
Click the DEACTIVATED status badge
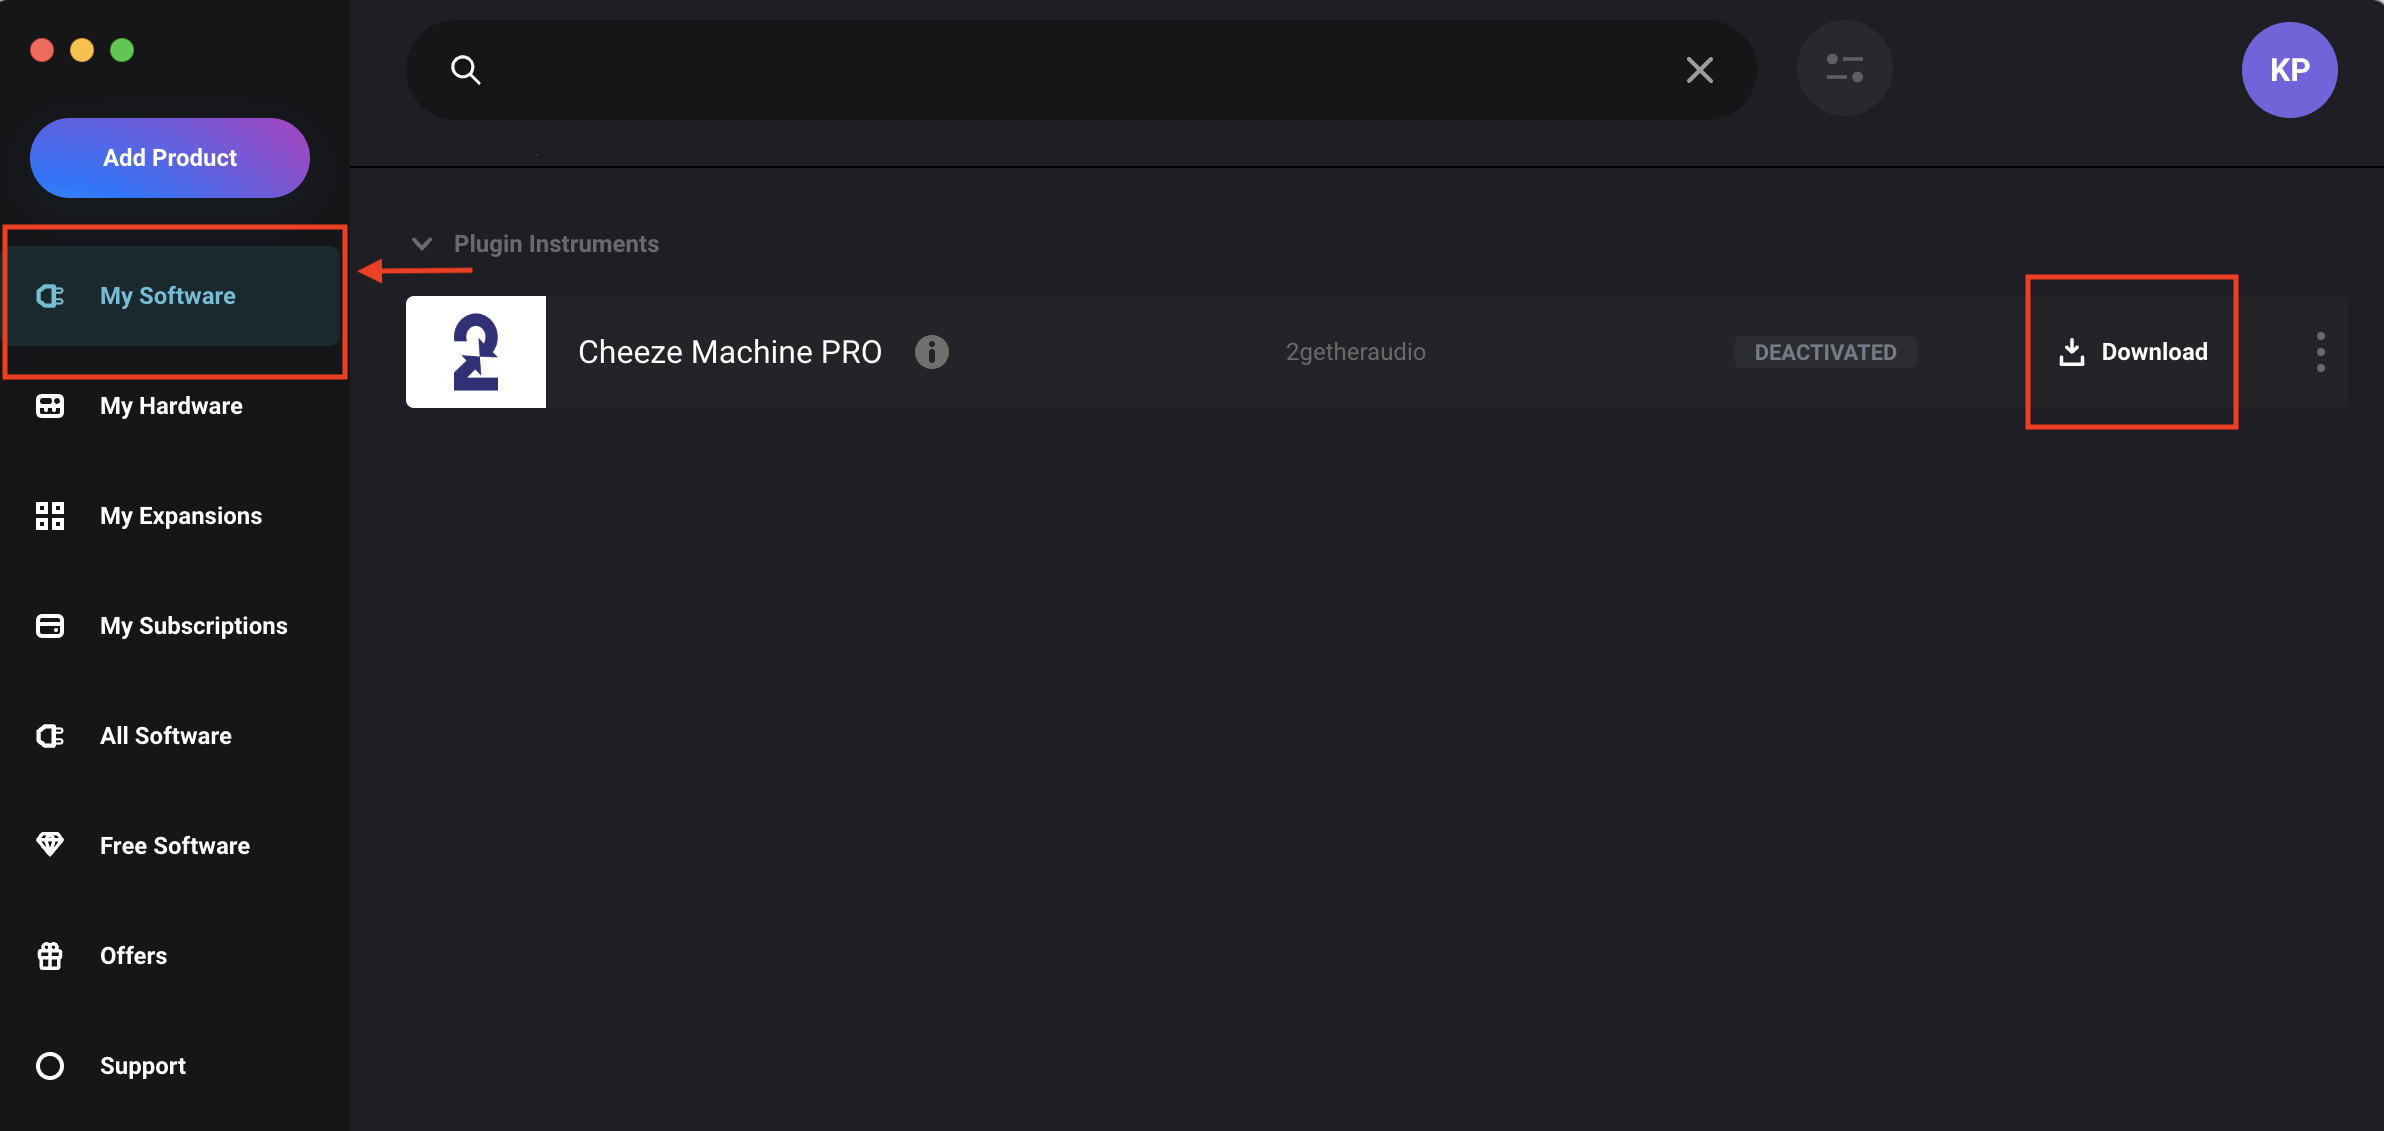[1825, 352]
